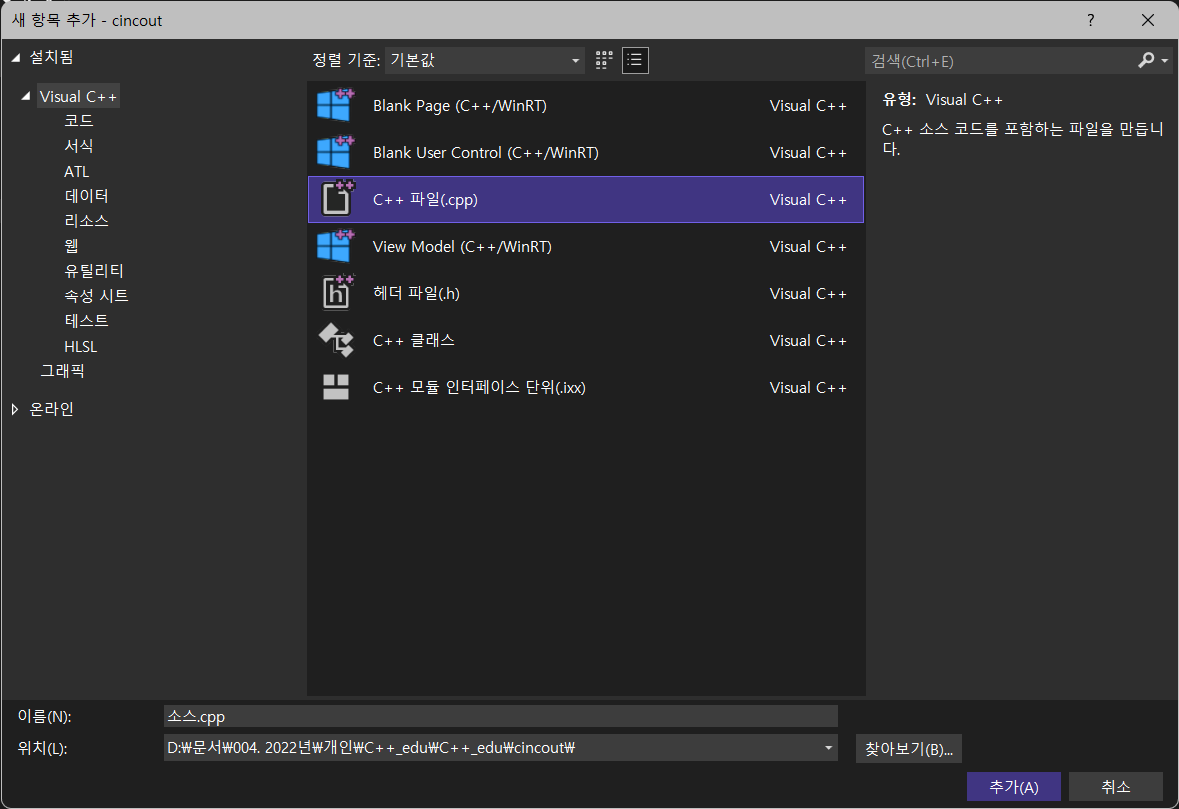Select the View Model (C++/WinRT) text
This screenshot has width=1179, height=809.
[x=462, y=247]
